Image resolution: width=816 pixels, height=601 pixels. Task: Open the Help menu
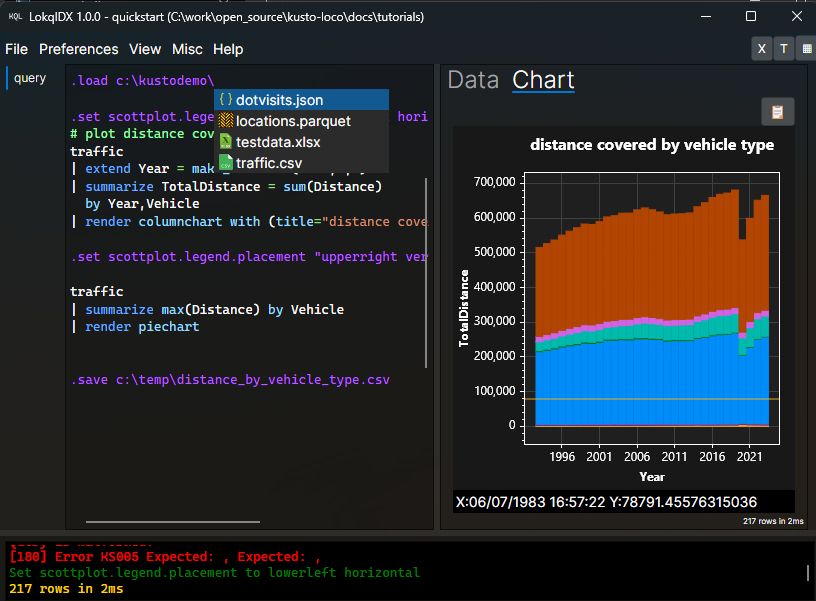point(228,49)
